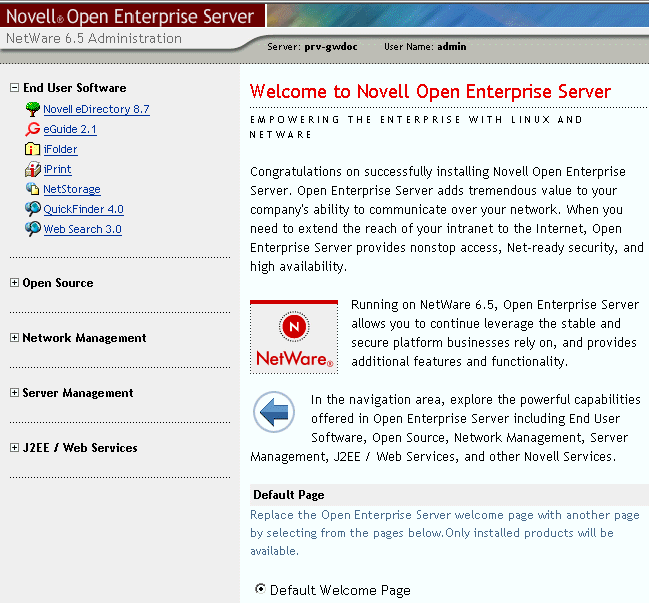Click the blue left-arrow navigation icon

point(274,412)
